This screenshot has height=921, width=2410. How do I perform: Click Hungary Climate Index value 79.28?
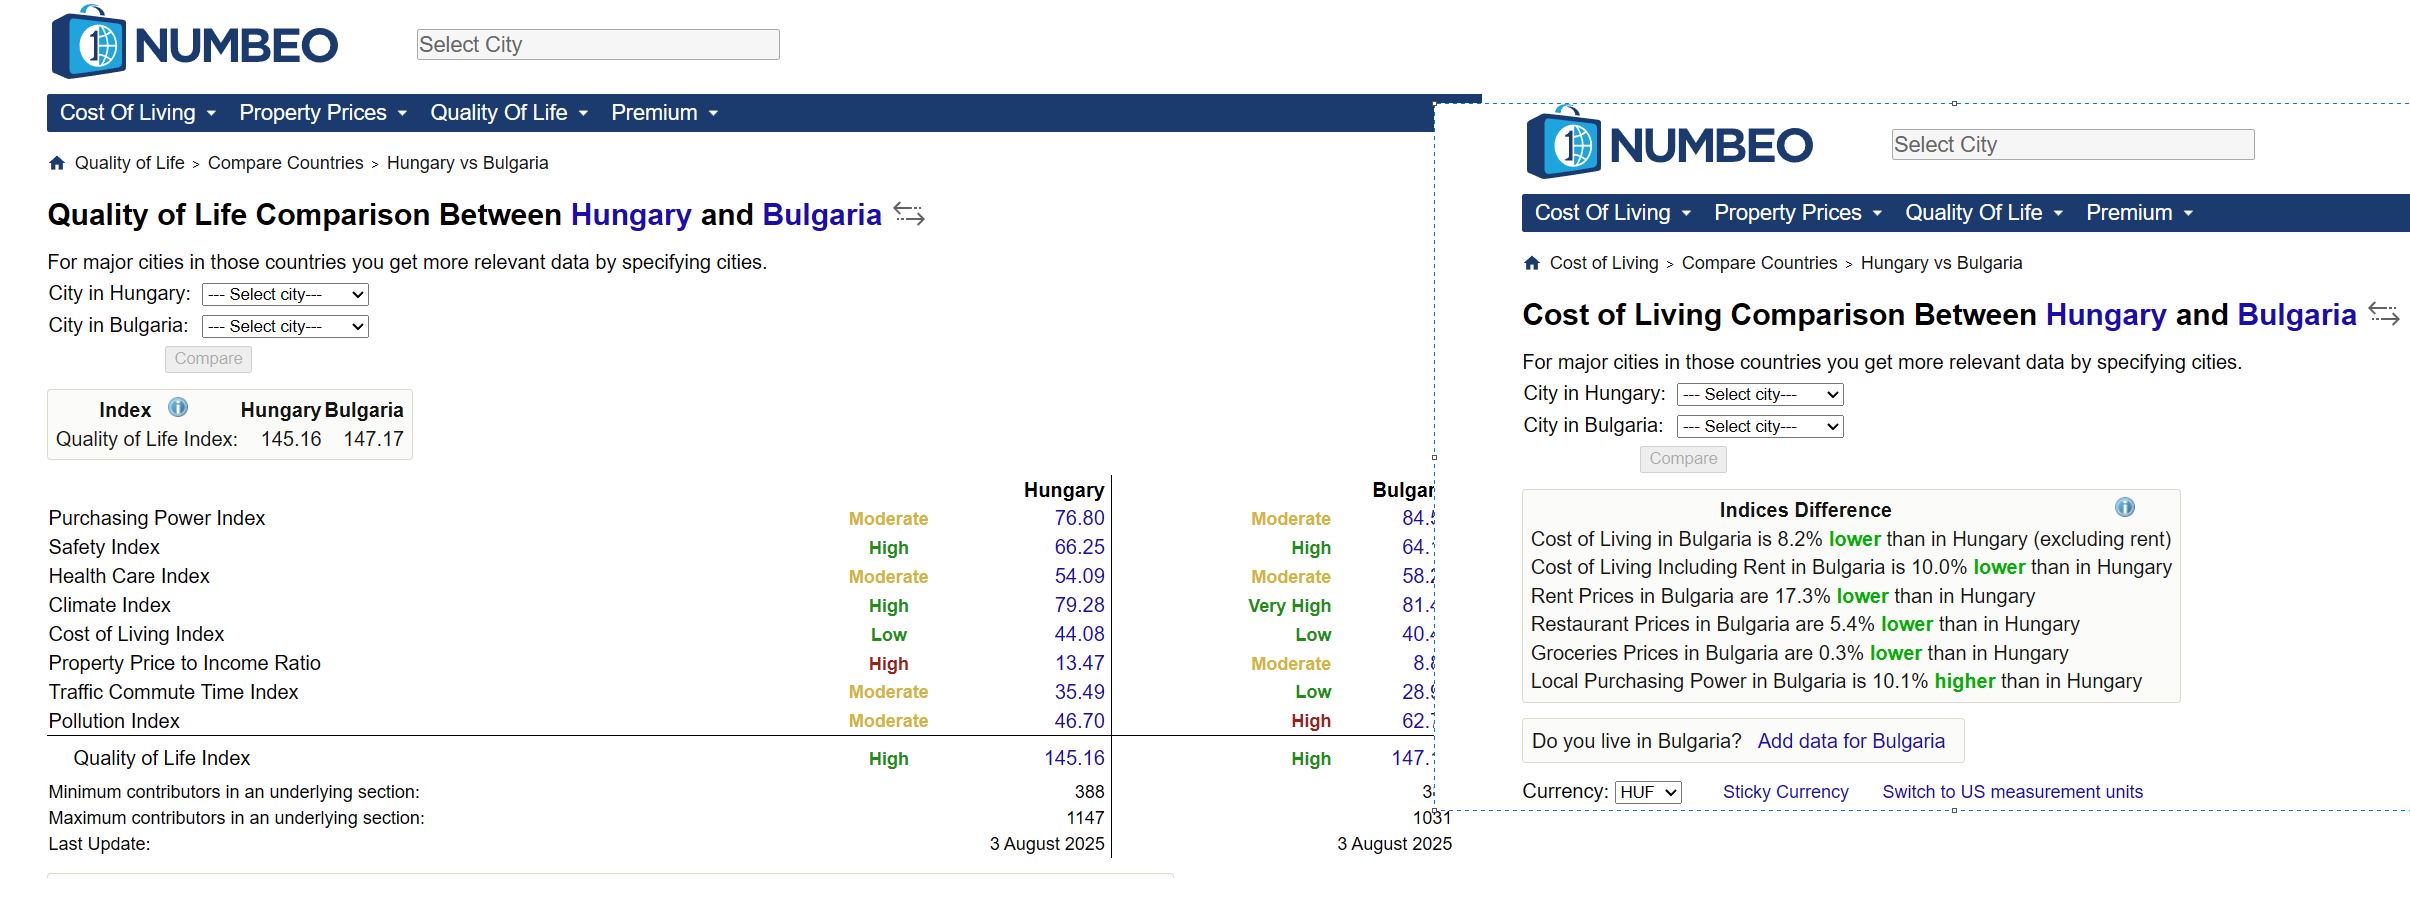pyautogui.click(x=1079, y=605)
